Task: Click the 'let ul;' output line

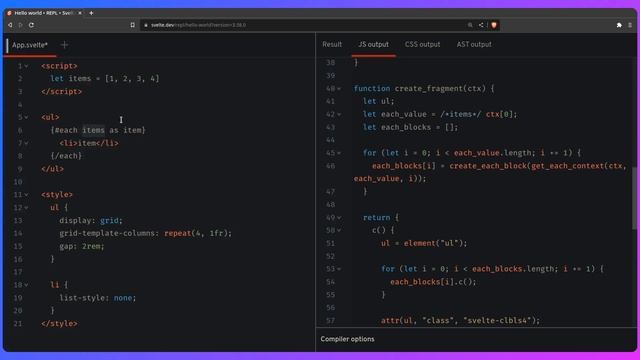Action: [x=378, y=101]
